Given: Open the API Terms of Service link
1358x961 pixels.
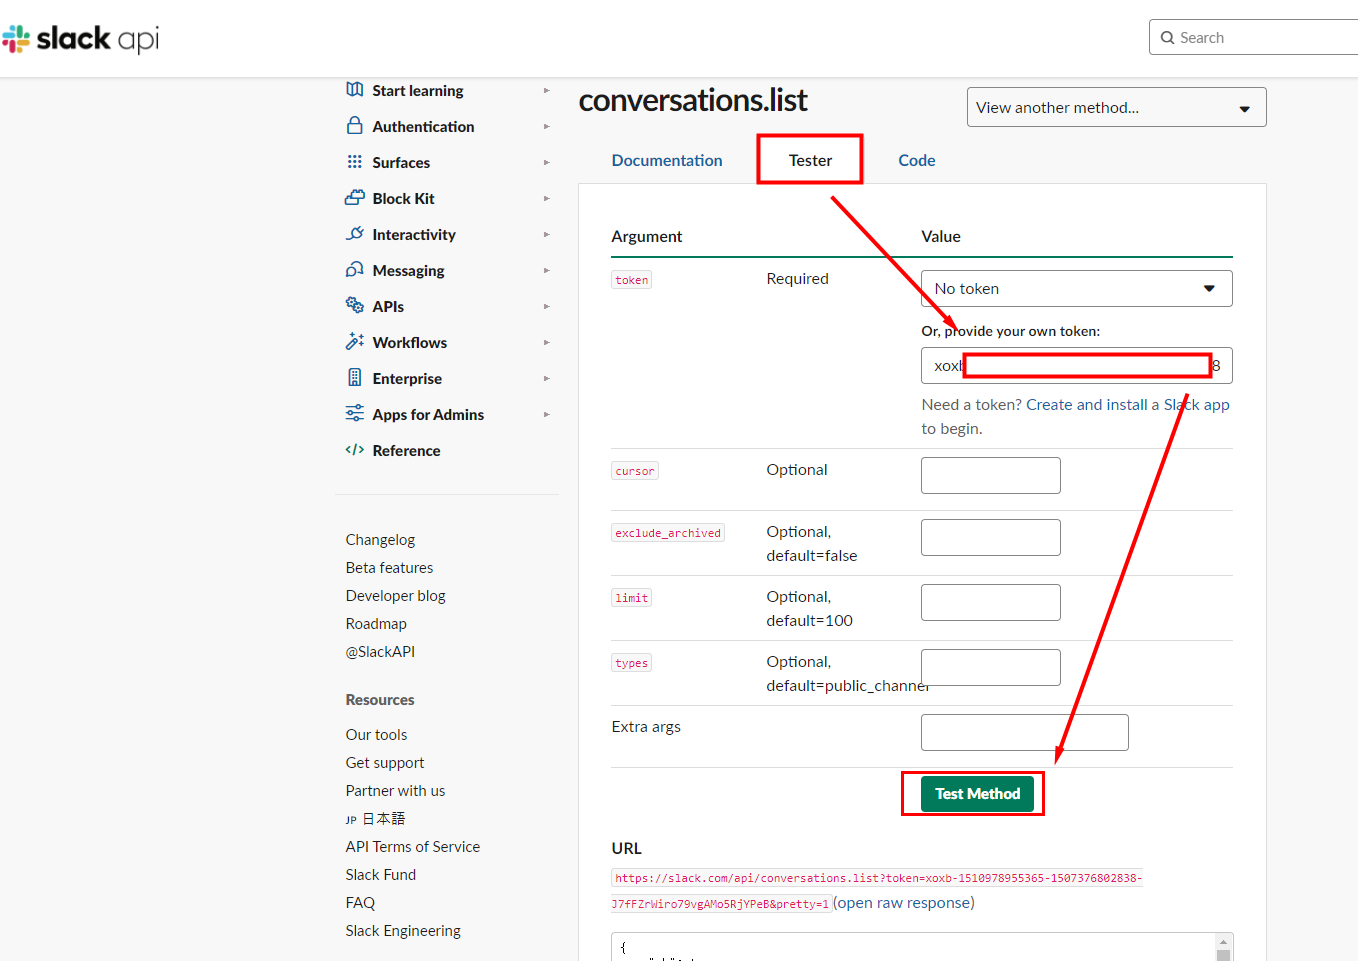Looking at the screenshot, I should click(413, 847).
